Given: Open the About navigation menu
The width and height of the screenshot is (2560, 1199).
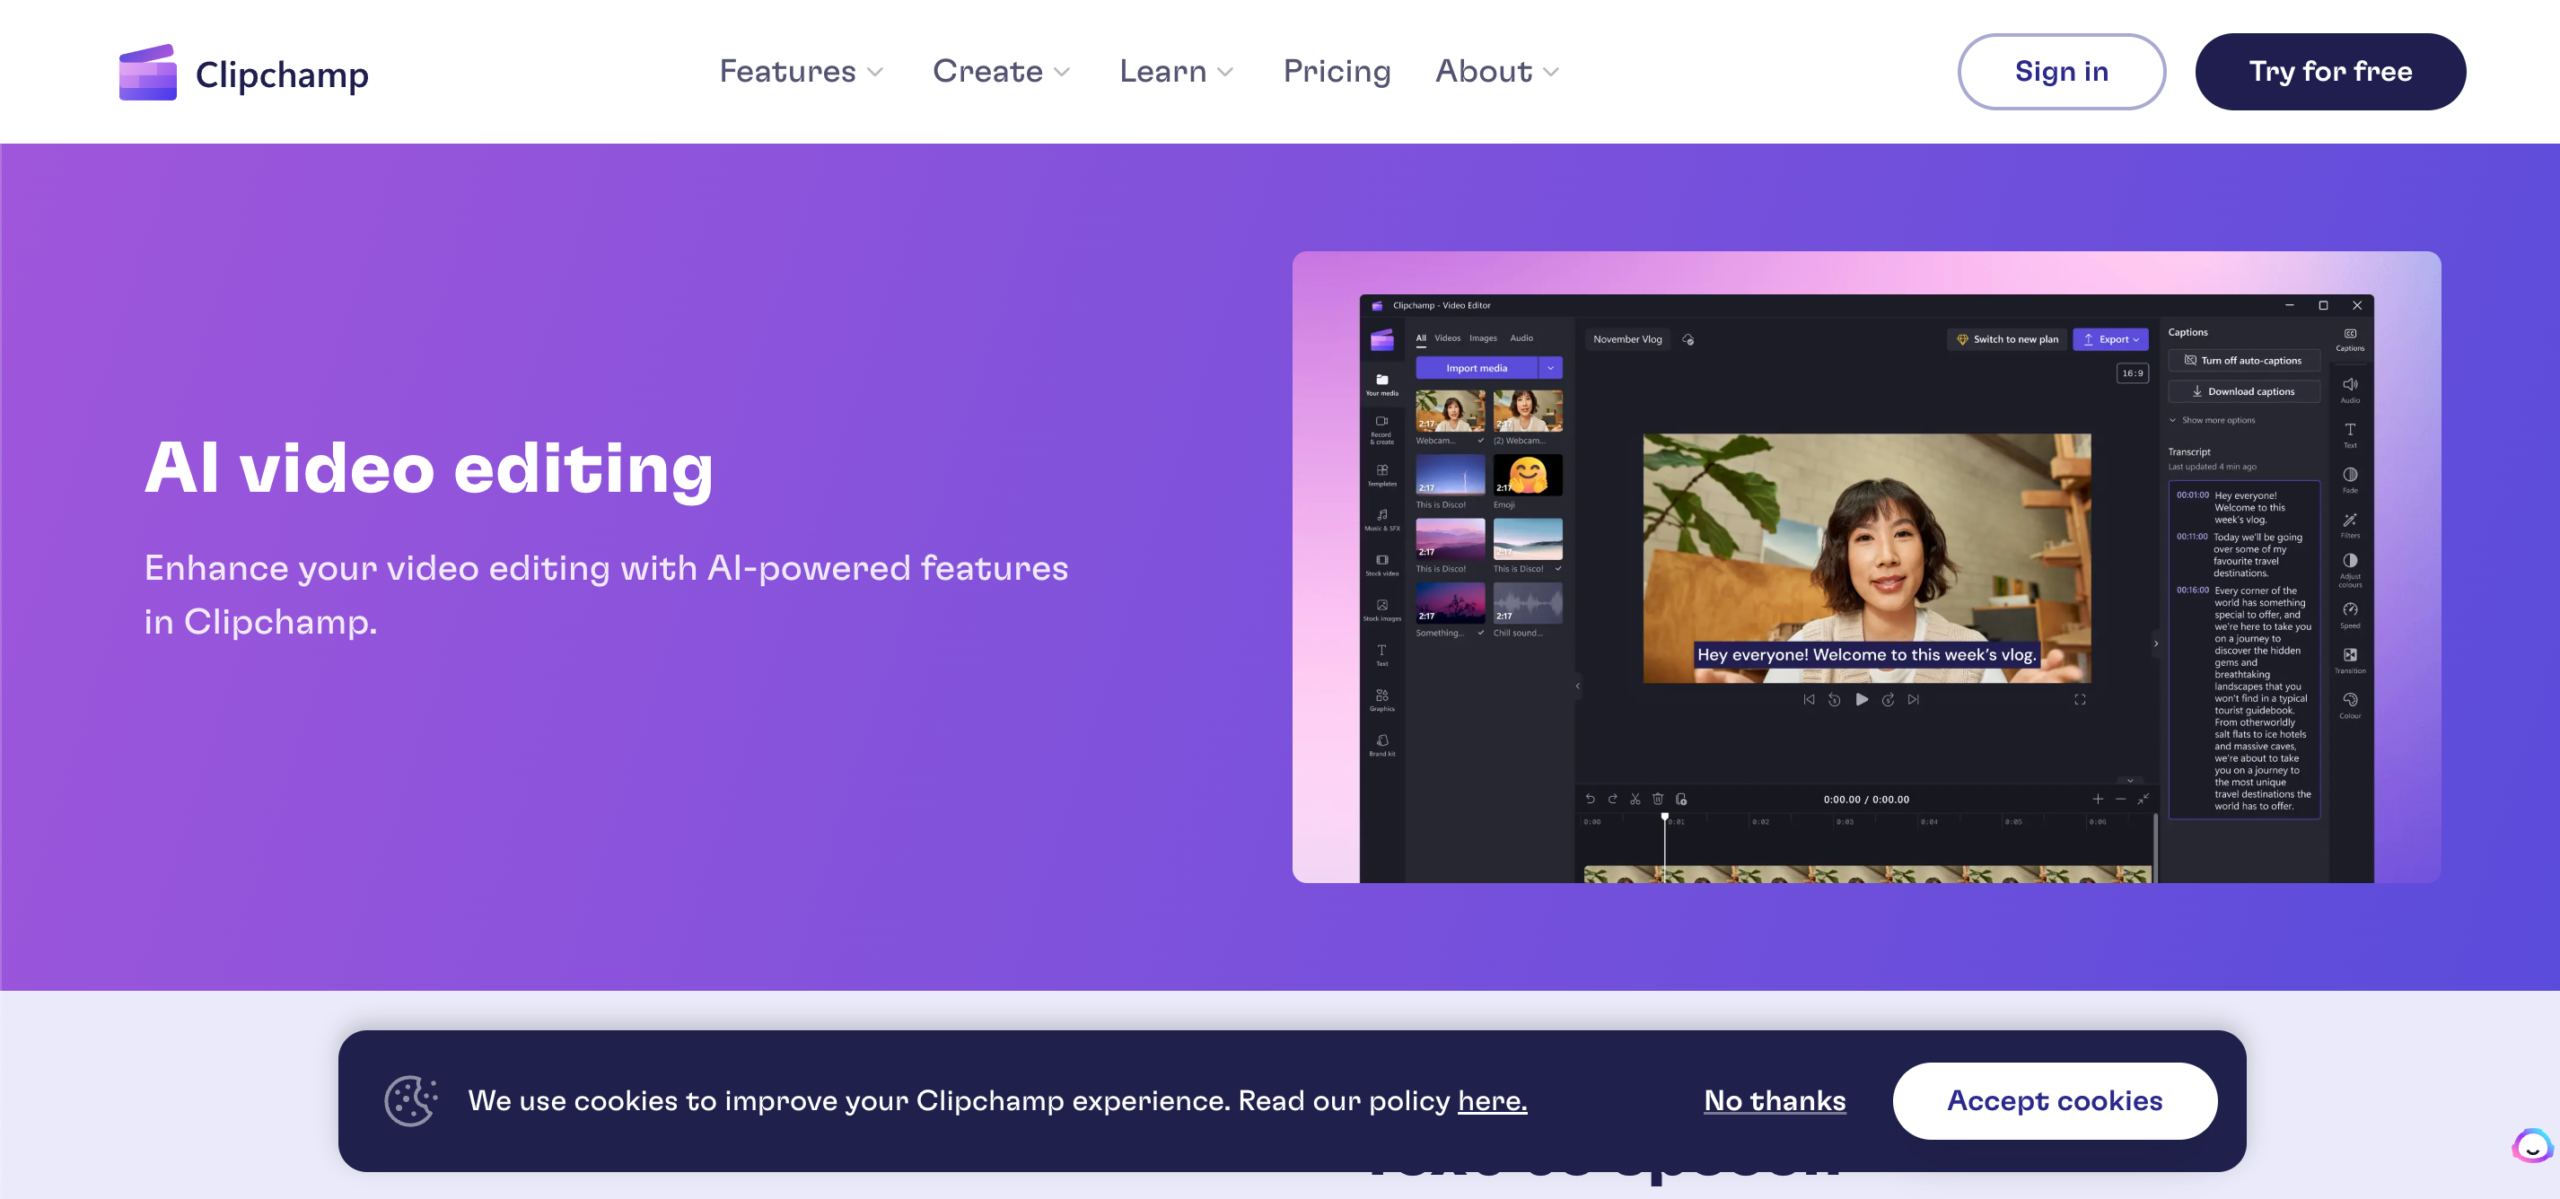Looking at the screenshot, I should [1497, 72].
